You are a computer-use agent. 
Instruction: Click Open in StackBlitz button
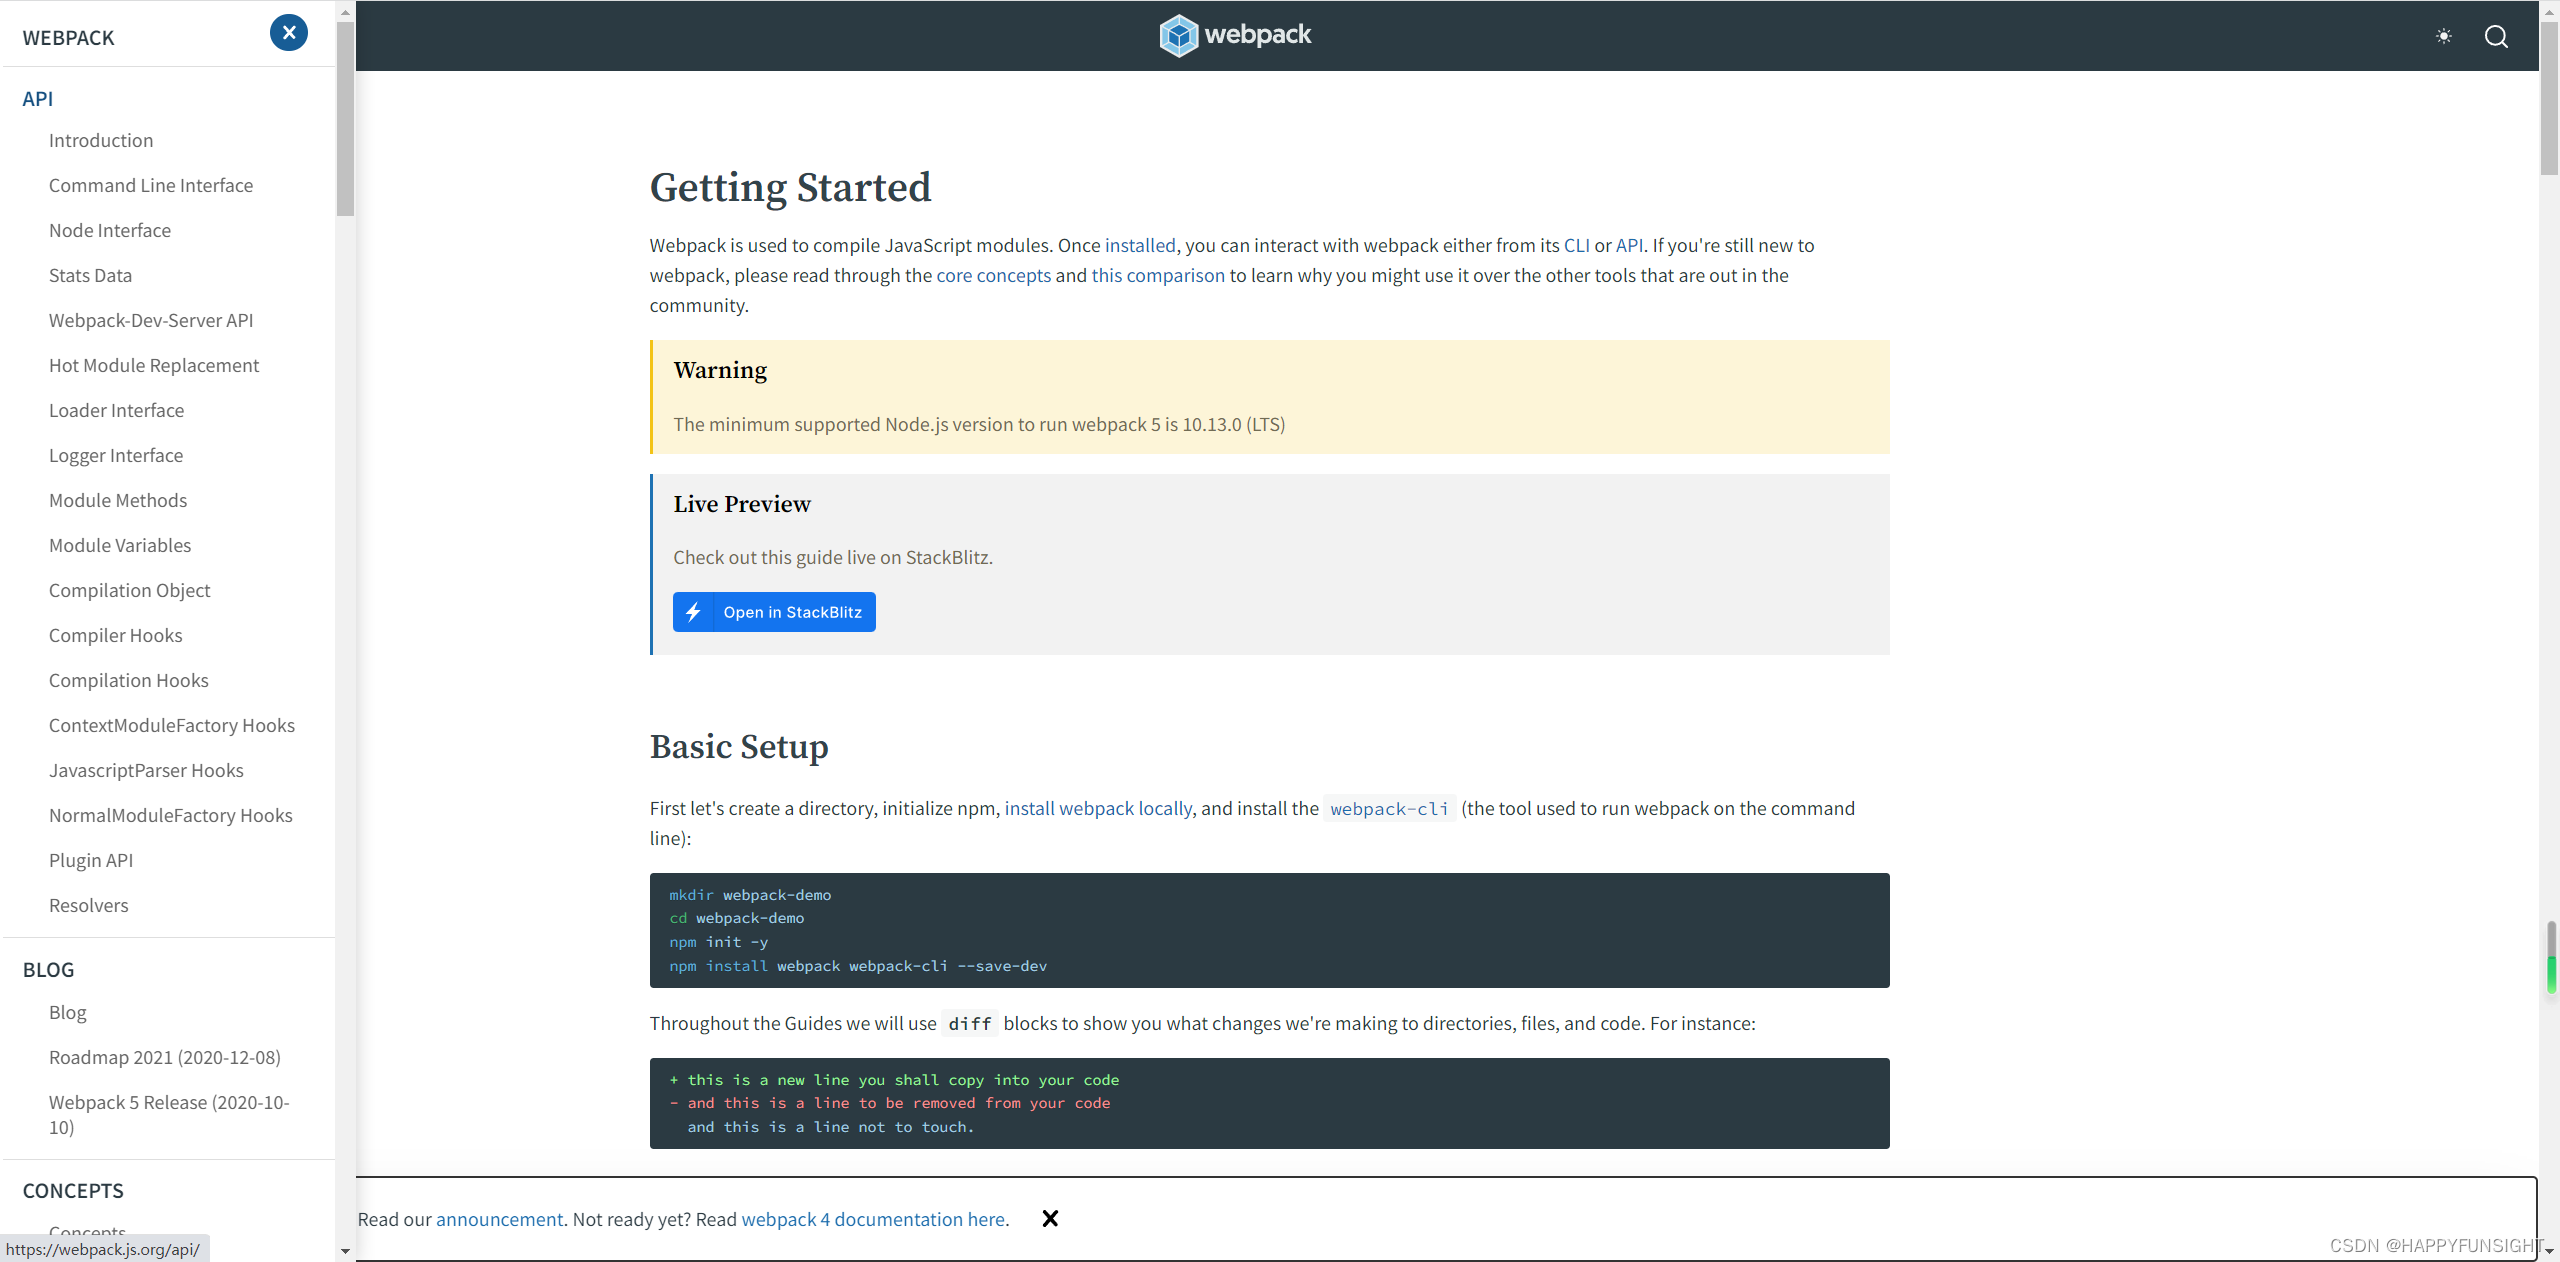(774, 612)
